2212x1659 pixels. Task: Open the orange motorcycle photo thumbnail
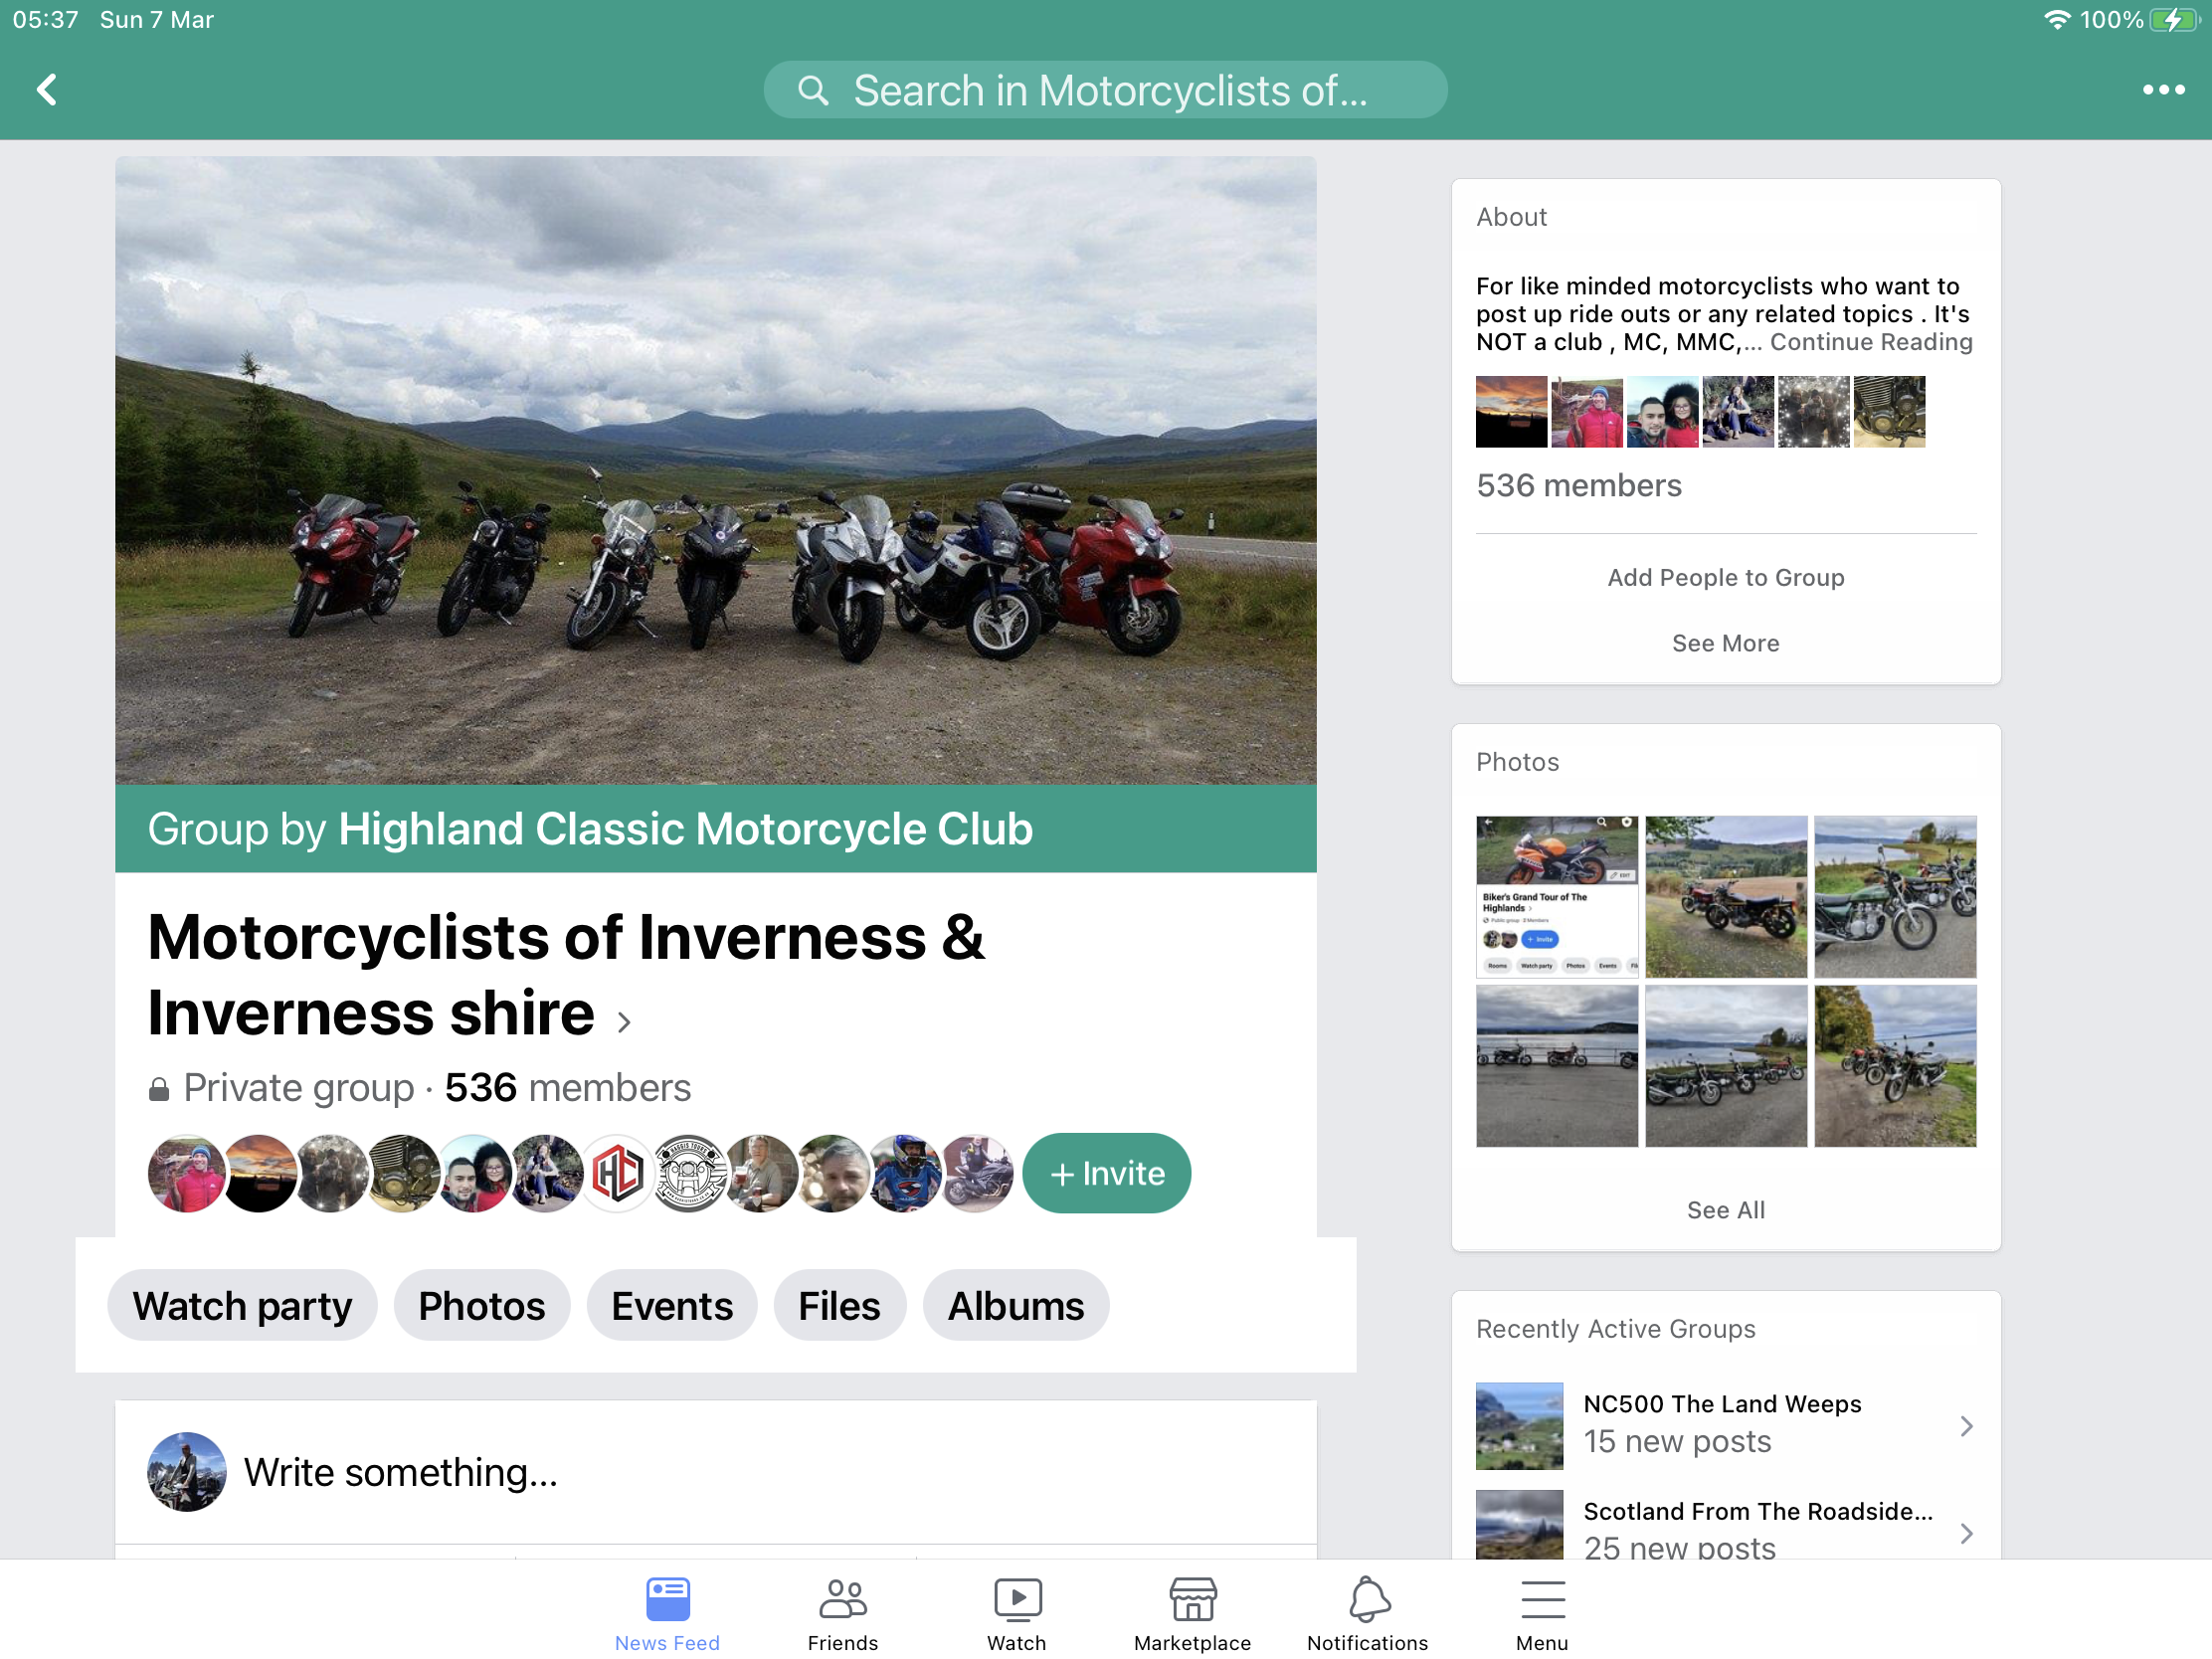pos(1556,896)
